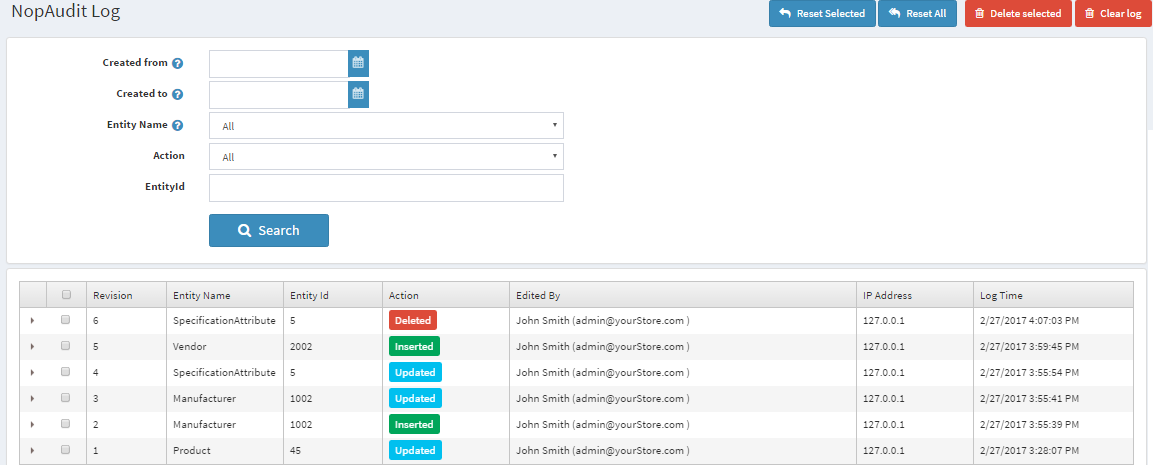Expand details of revision 1 Product row

(32, 450)
